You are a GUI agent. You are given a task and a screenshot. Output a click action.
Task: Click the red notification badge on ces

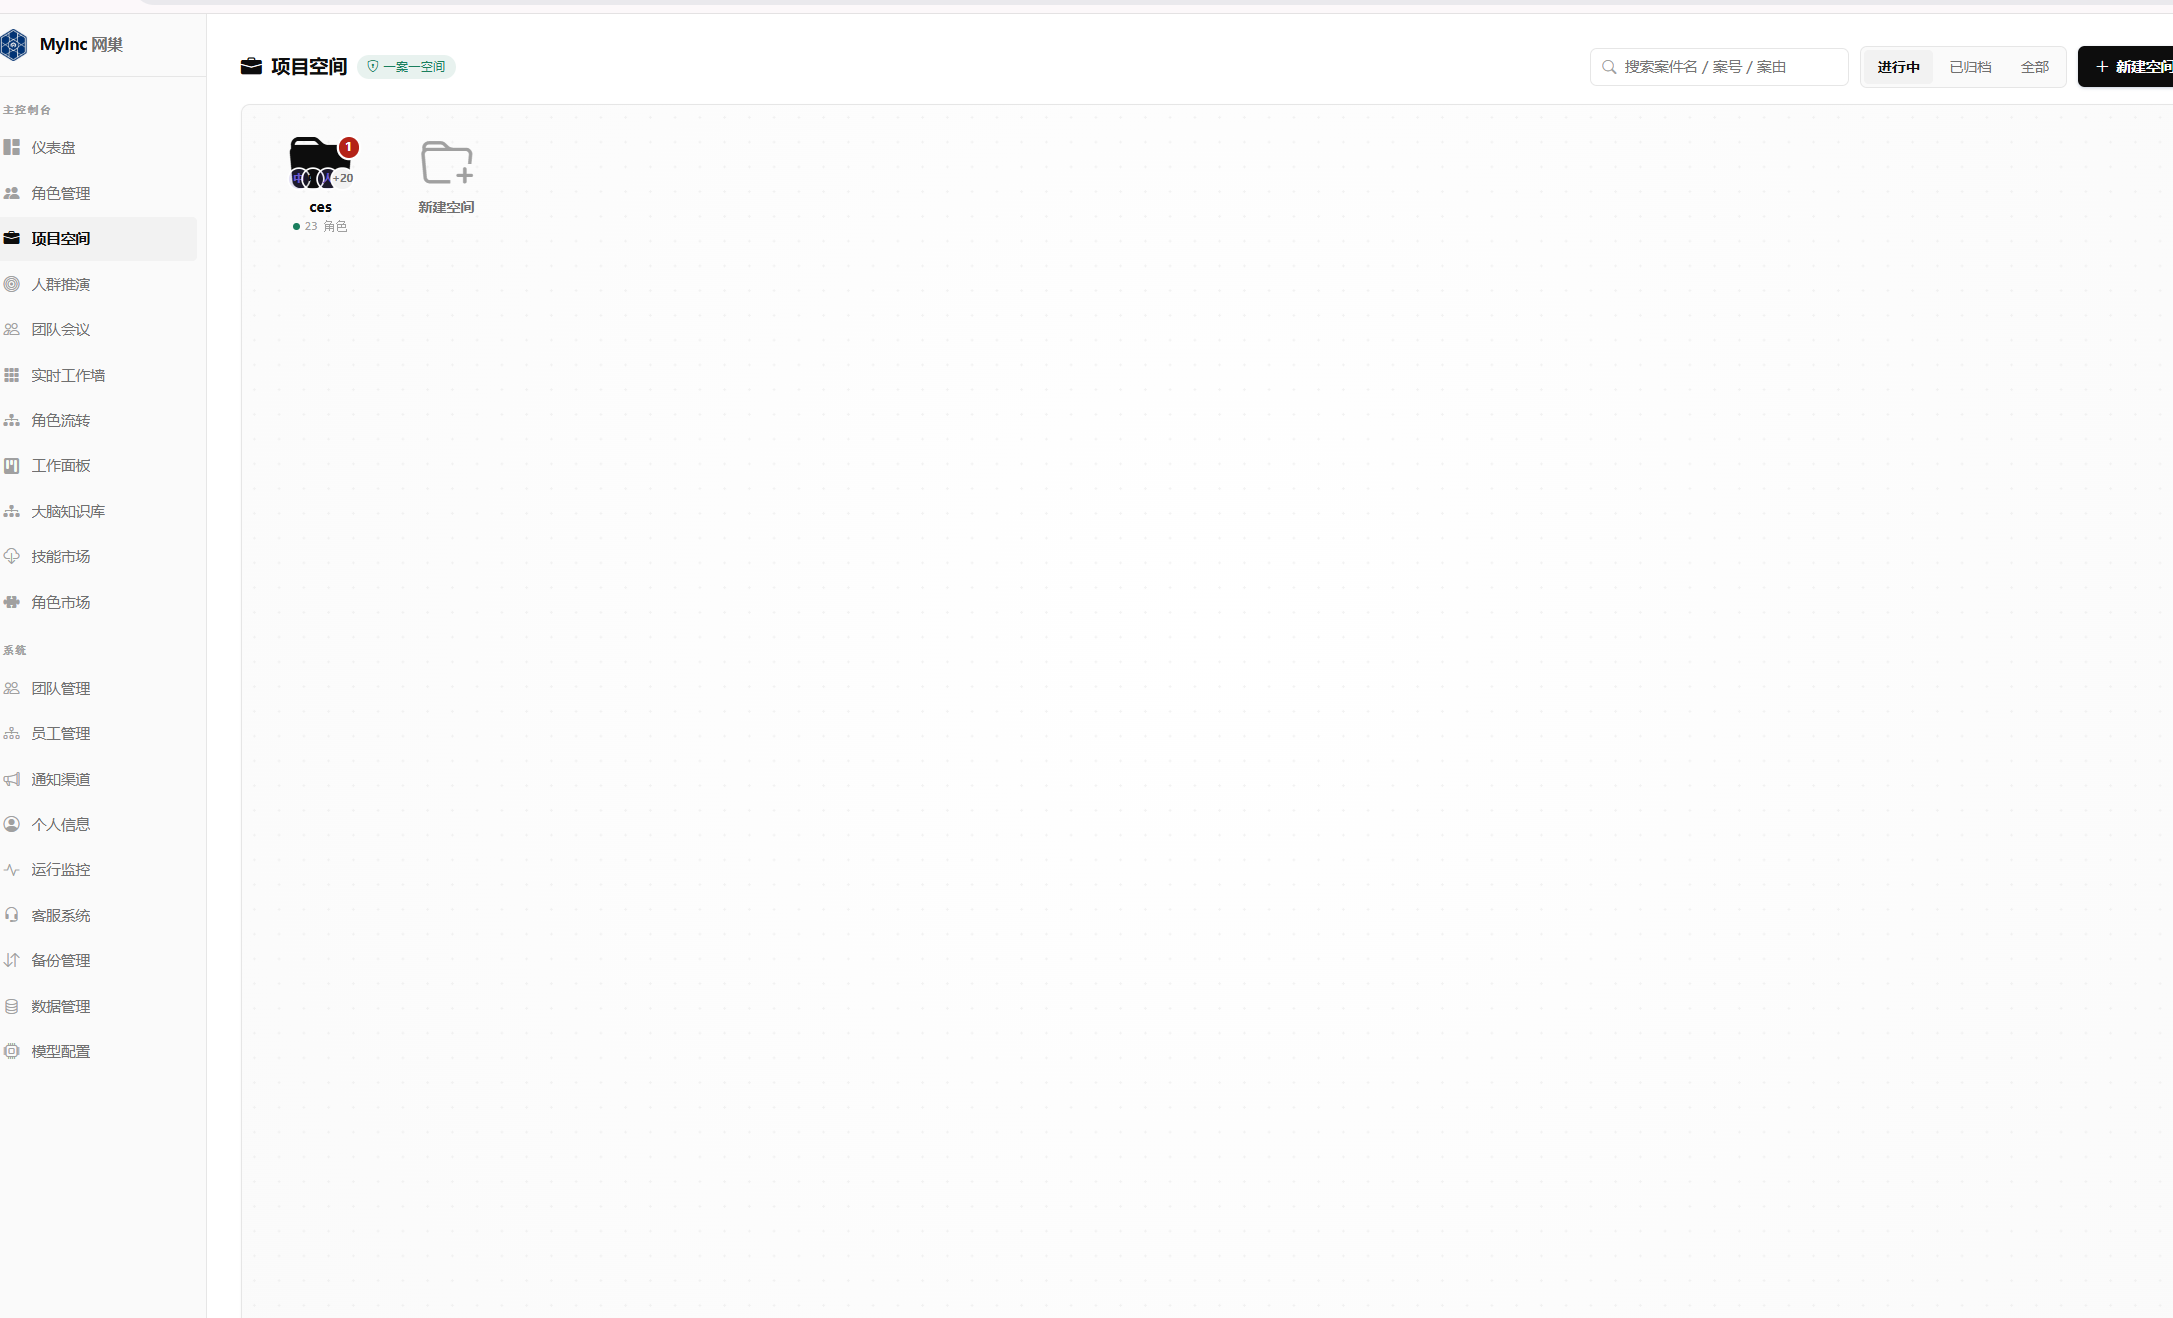[x=348, y=147]
